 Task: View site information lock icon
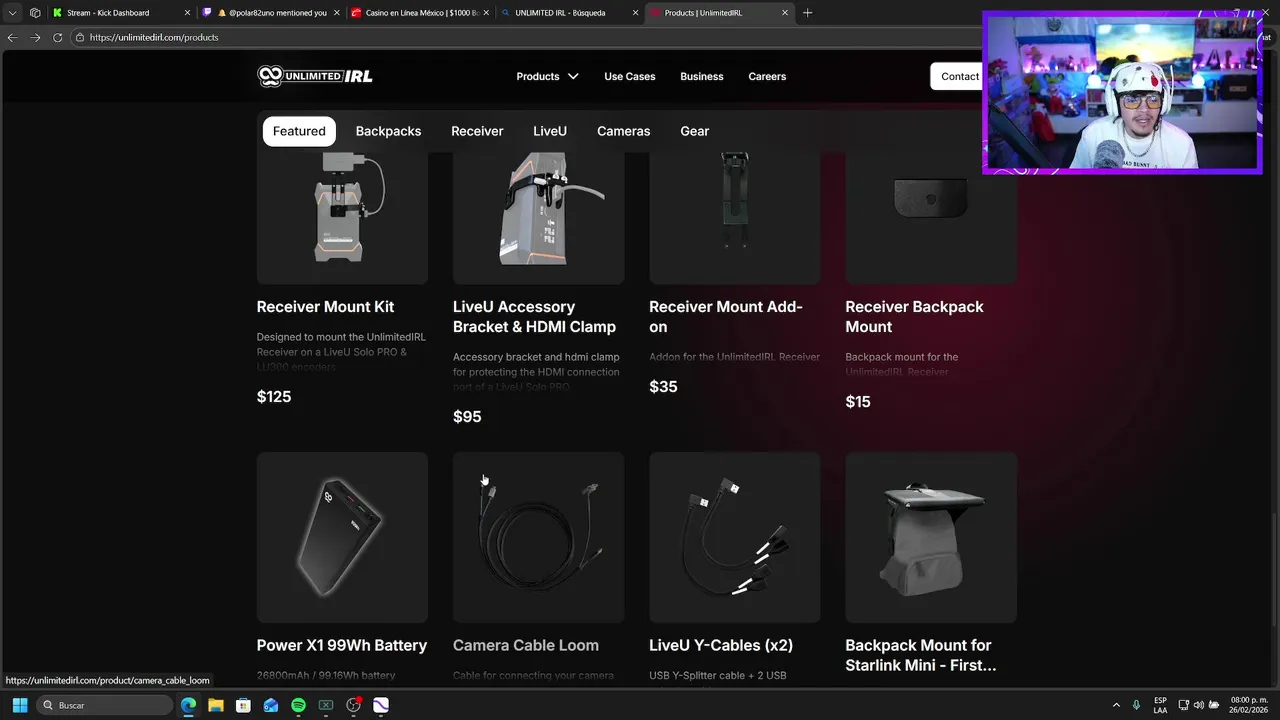tap(80, 37)
